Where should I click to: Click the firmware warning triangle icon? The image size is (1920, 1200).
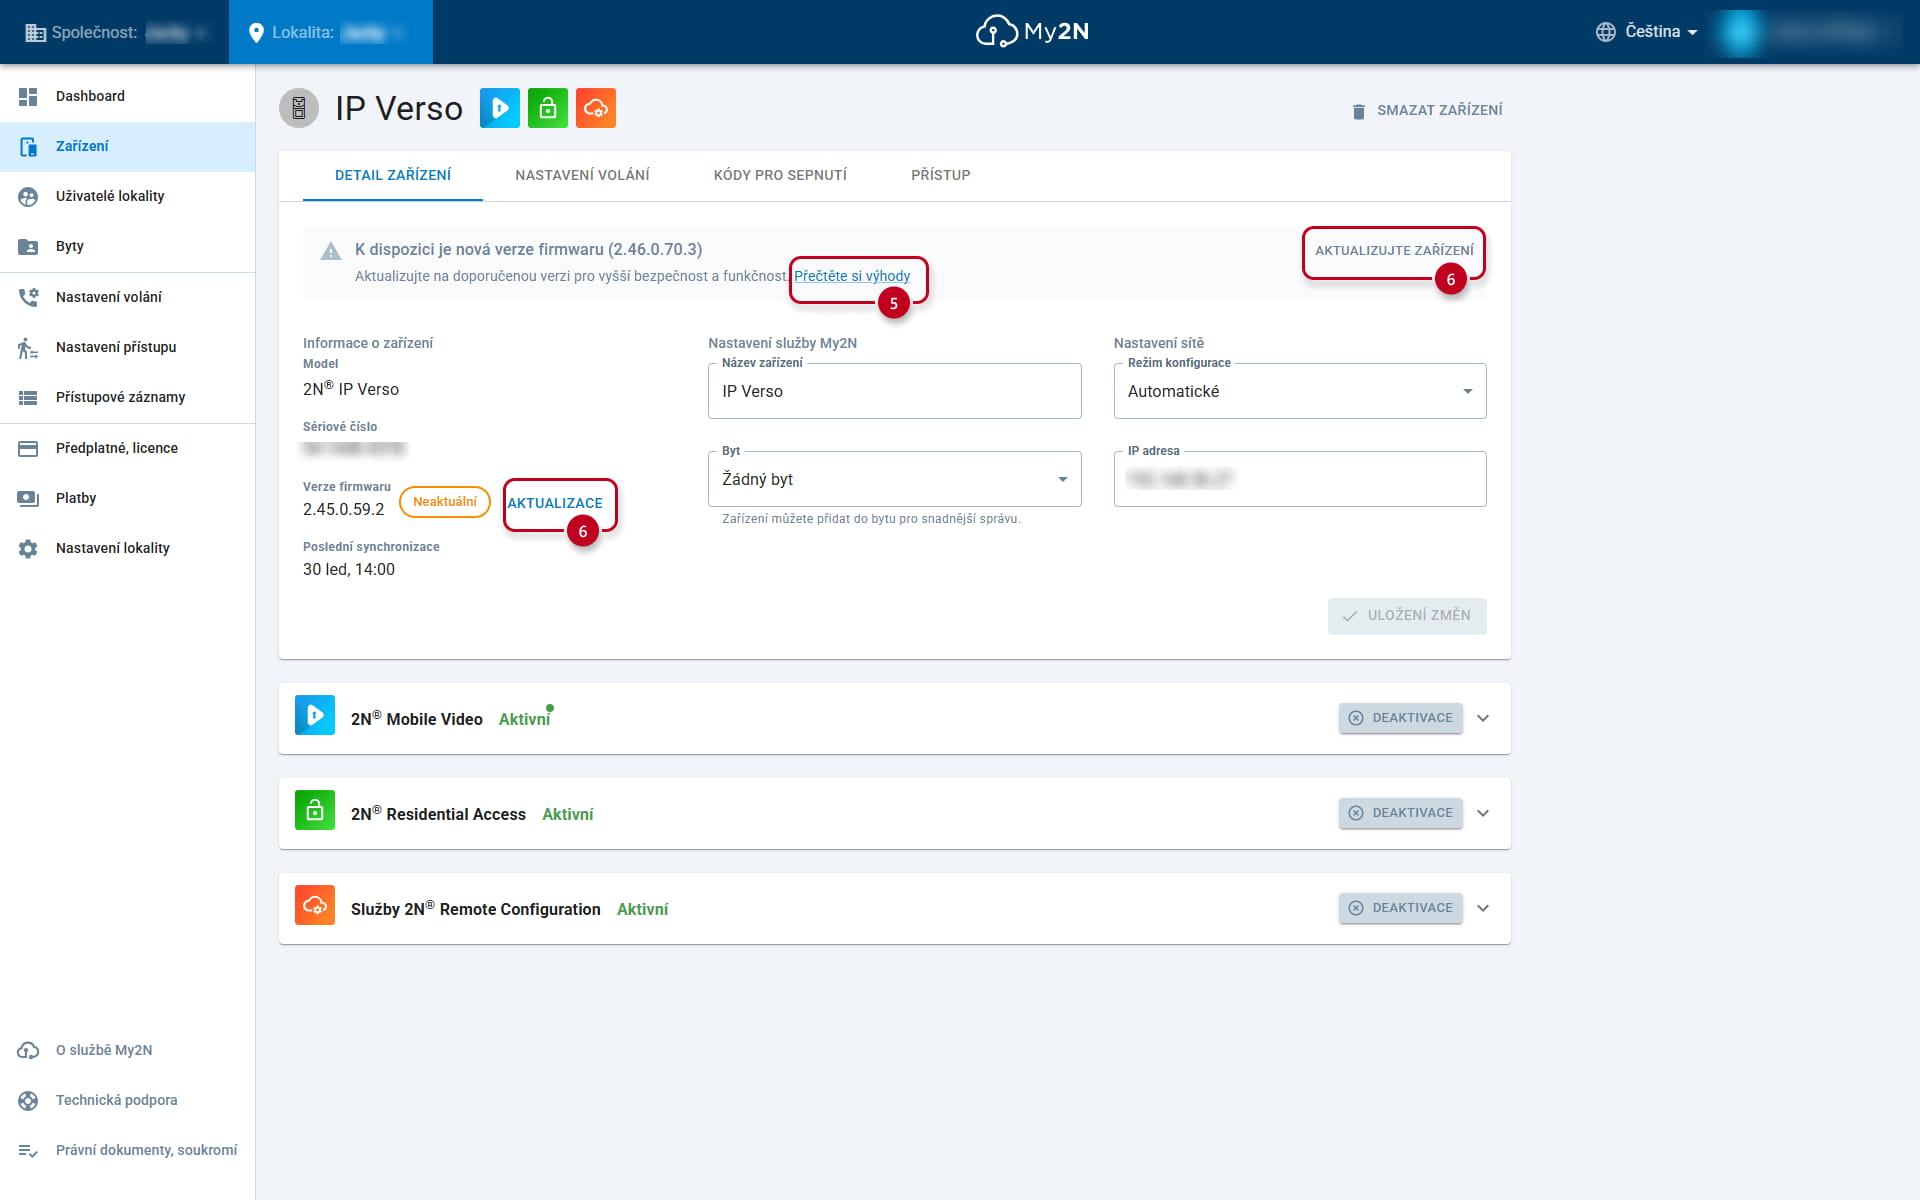coord(331,251)
